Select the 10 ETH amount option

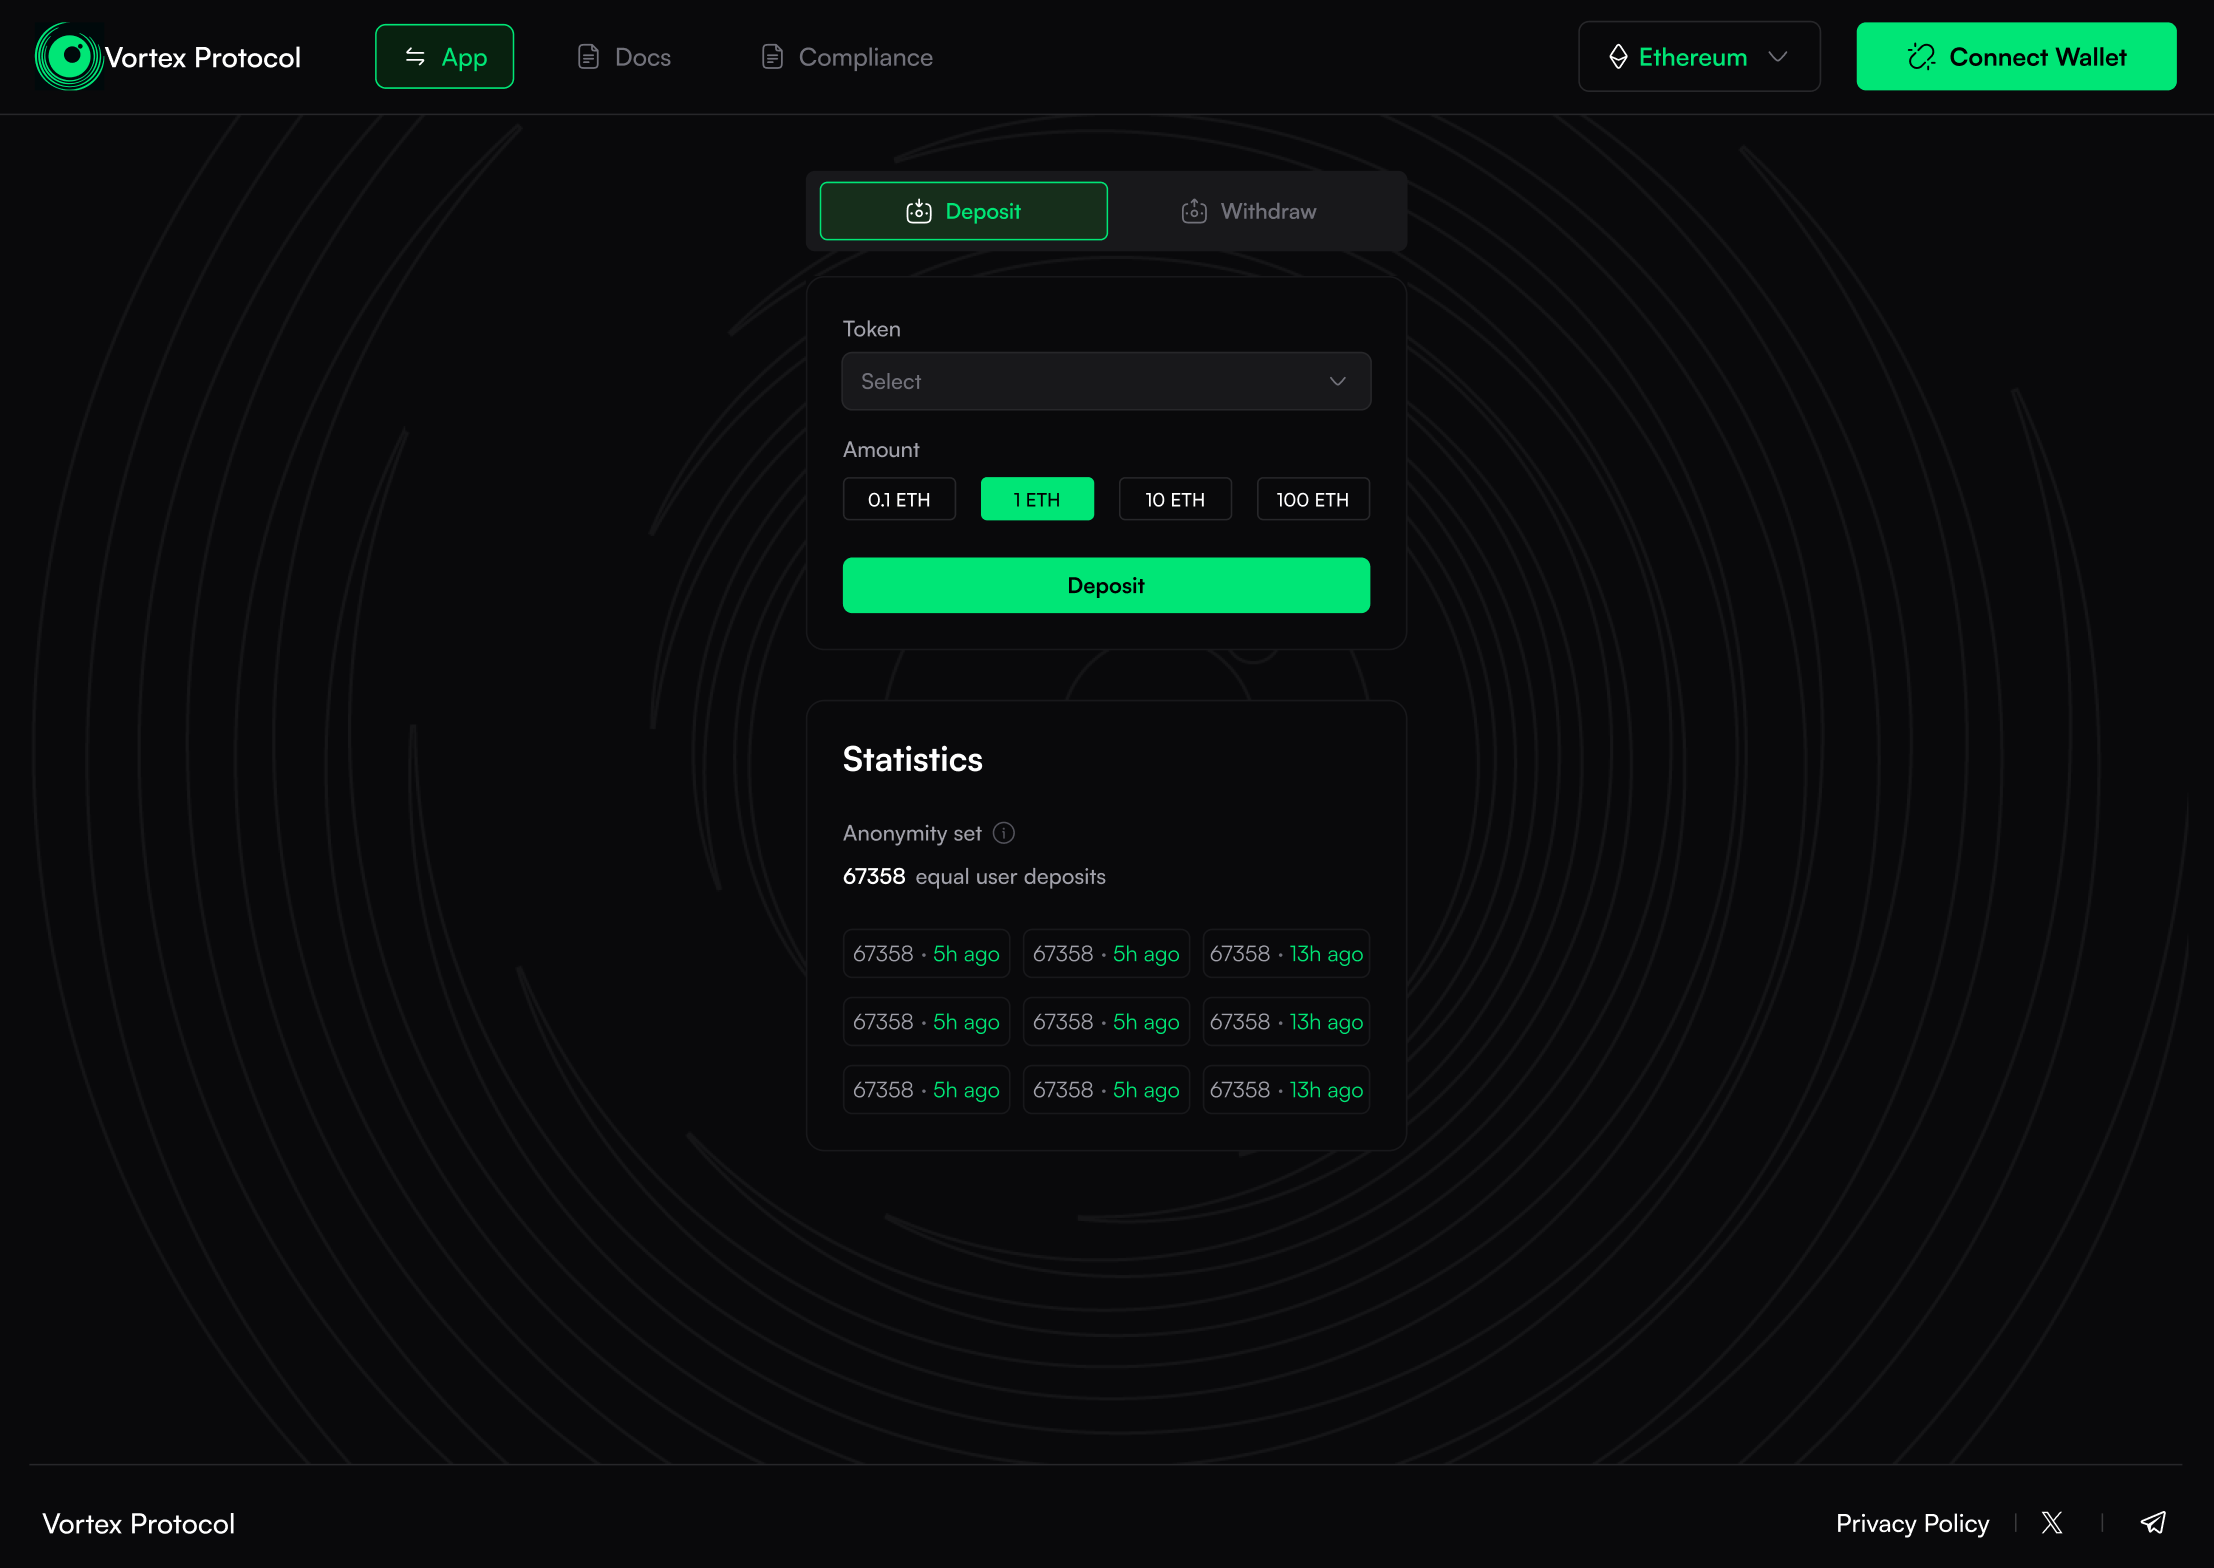[1175, 499]
